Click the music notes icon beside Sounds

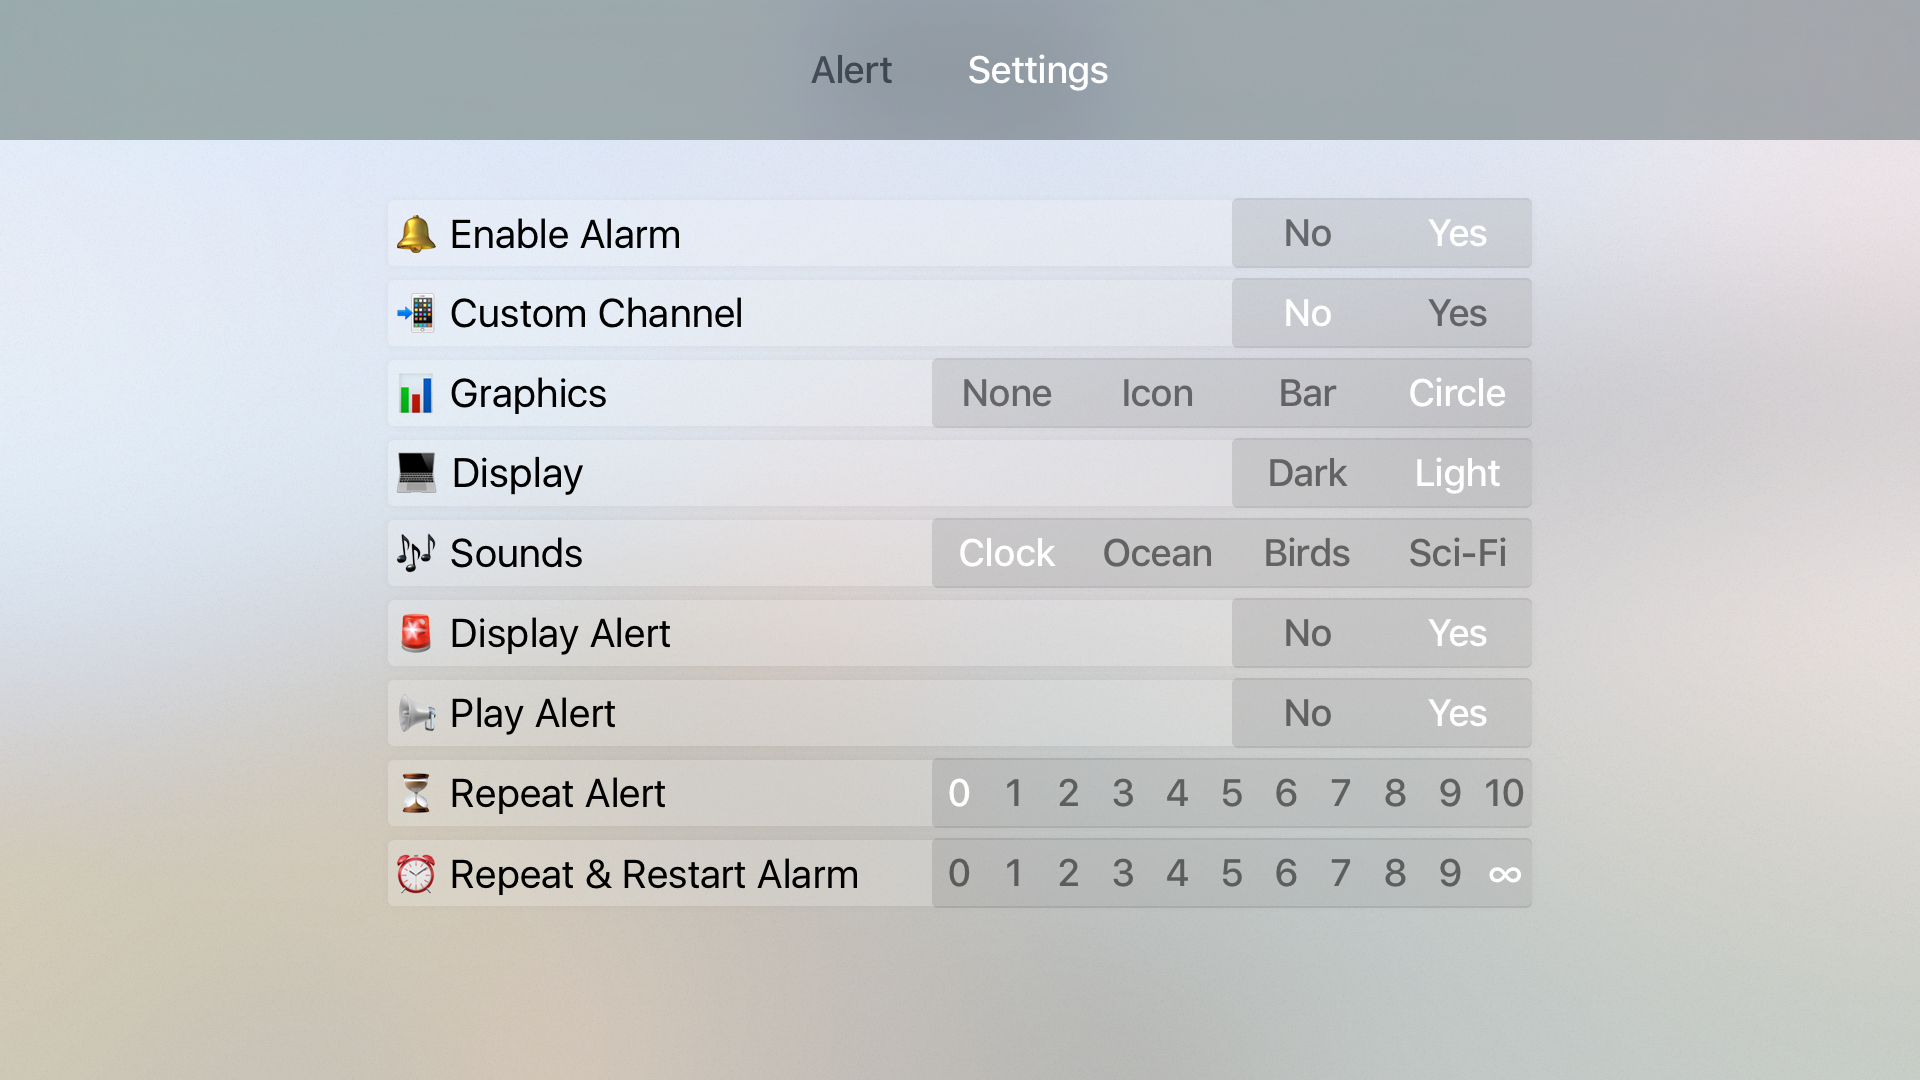[416, 553]
